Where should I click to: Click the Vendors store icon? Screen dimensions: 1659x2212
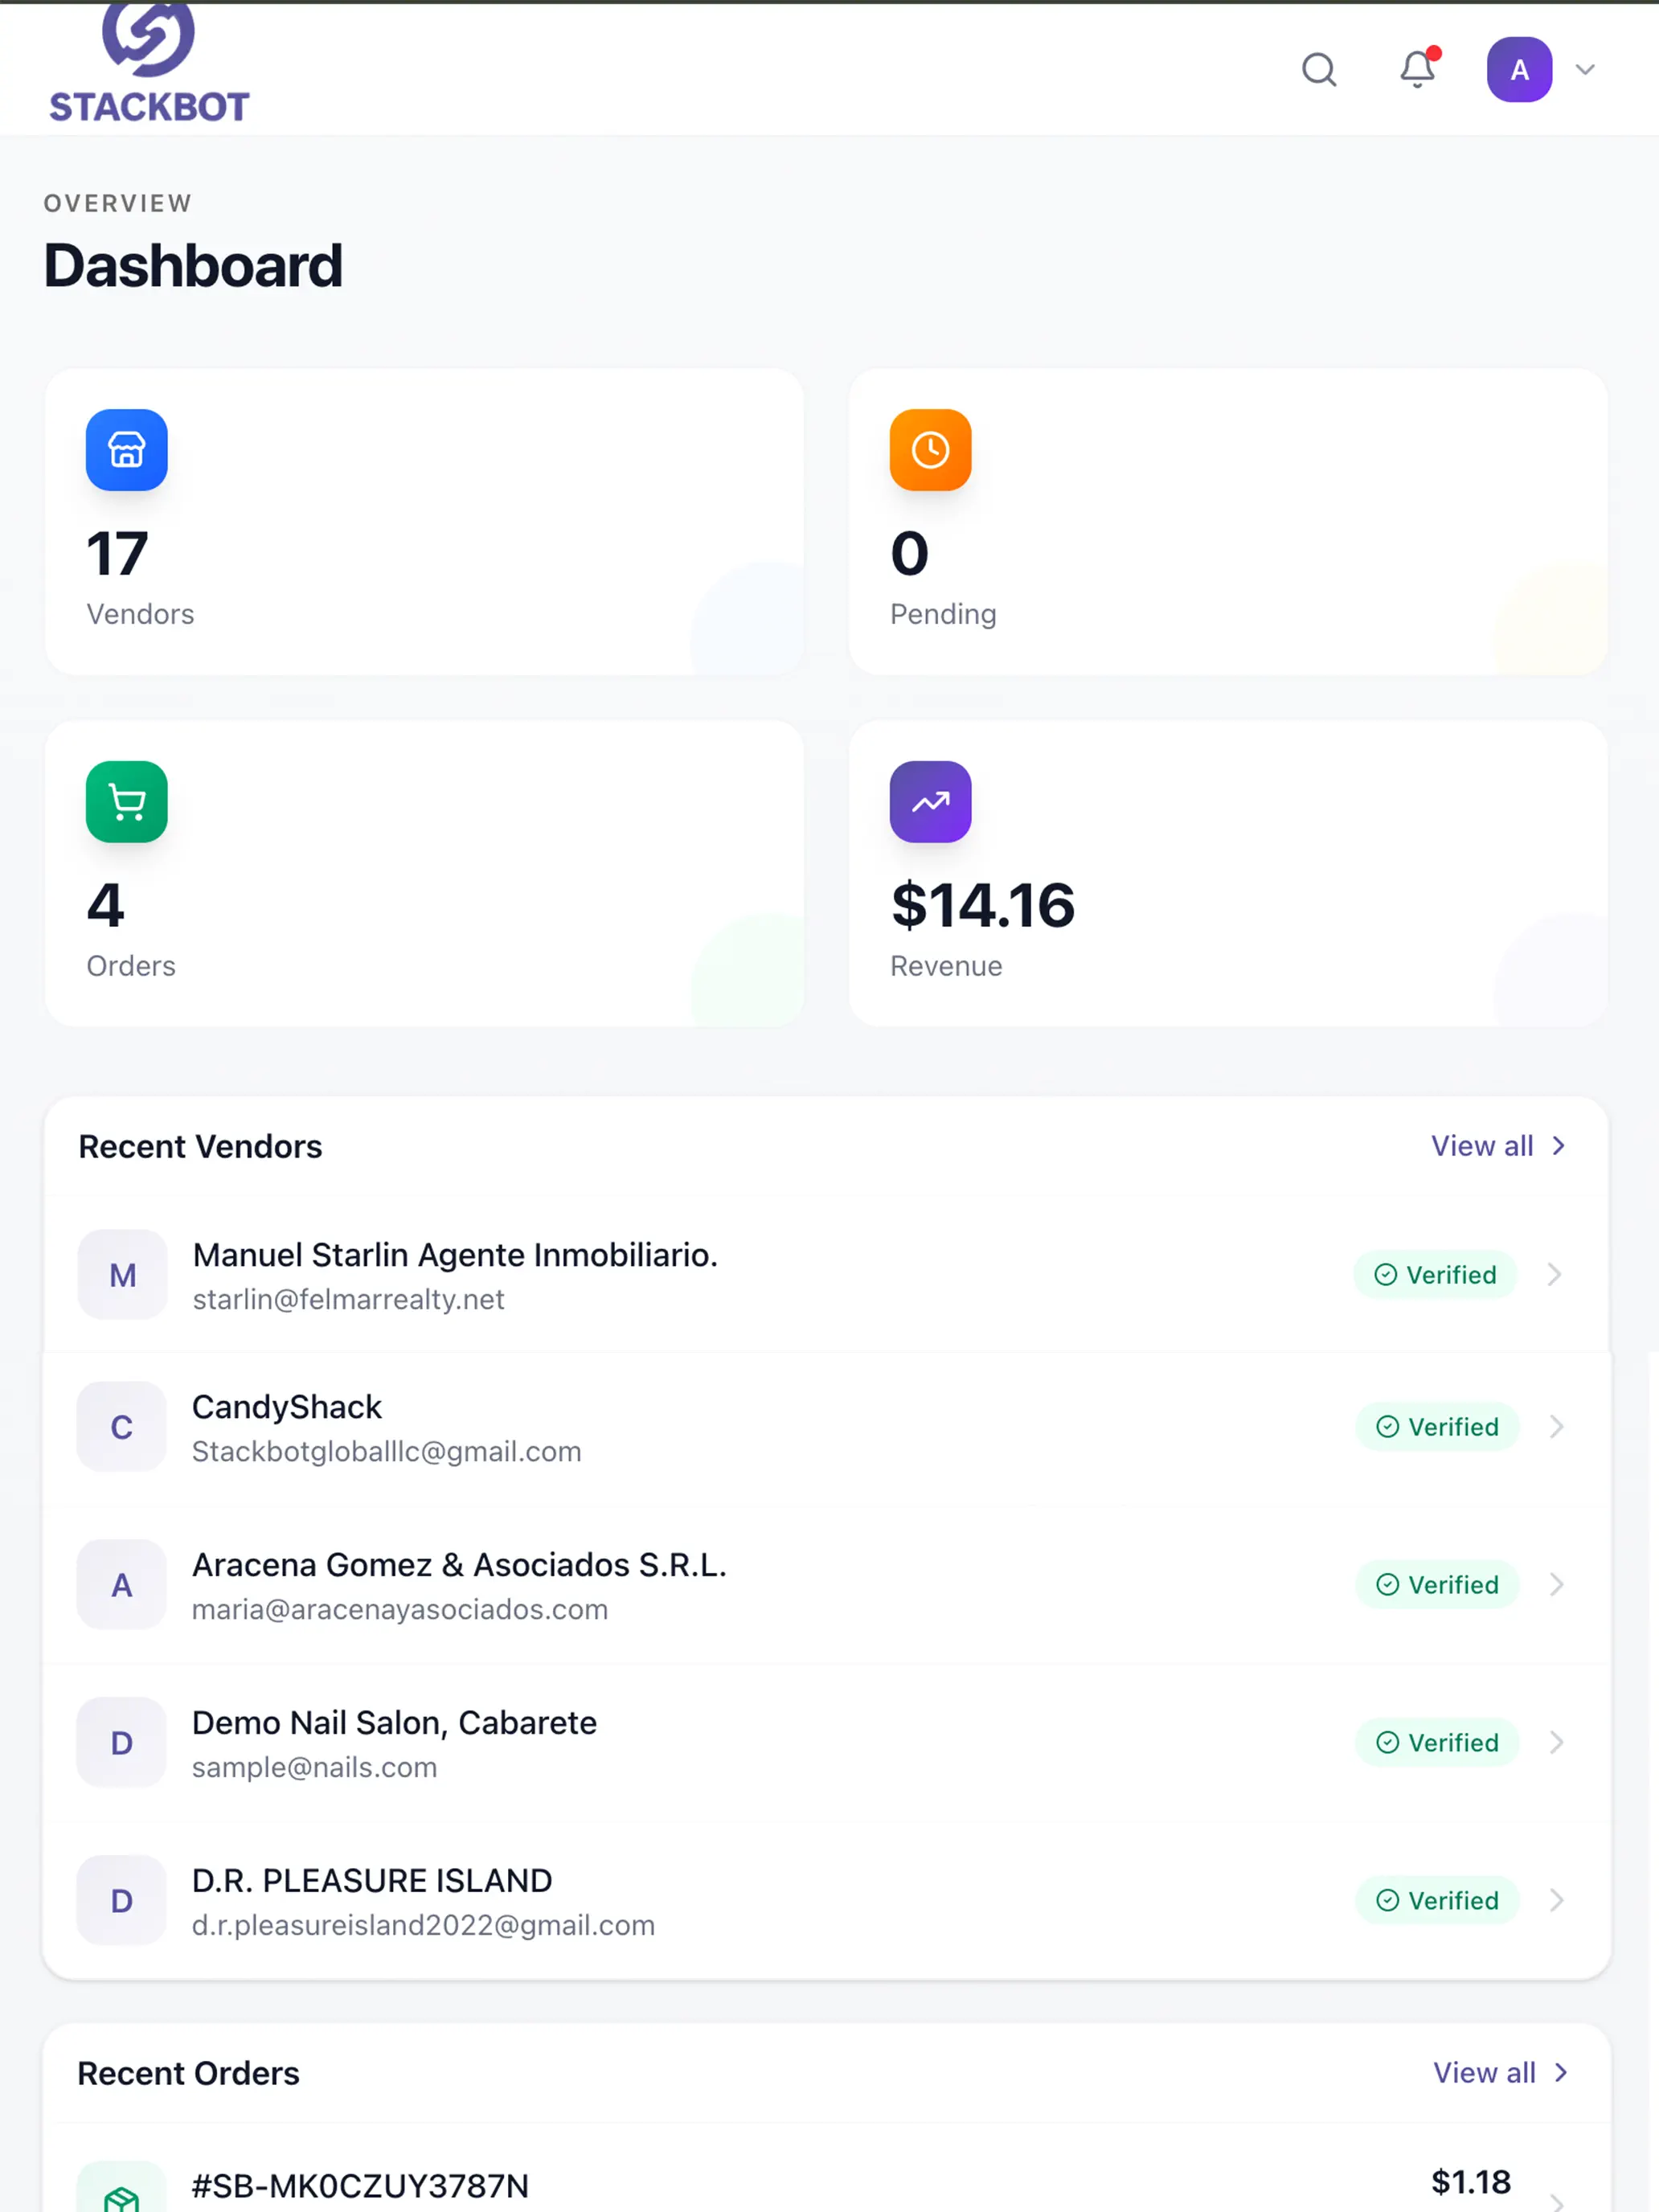[x=126, y=450]
